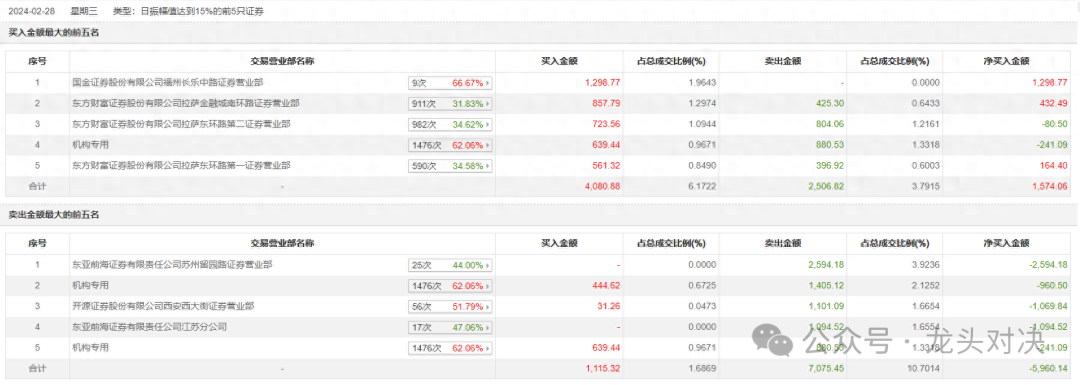Expand the 590次 34.58% stats dropdown

point(450,166)
